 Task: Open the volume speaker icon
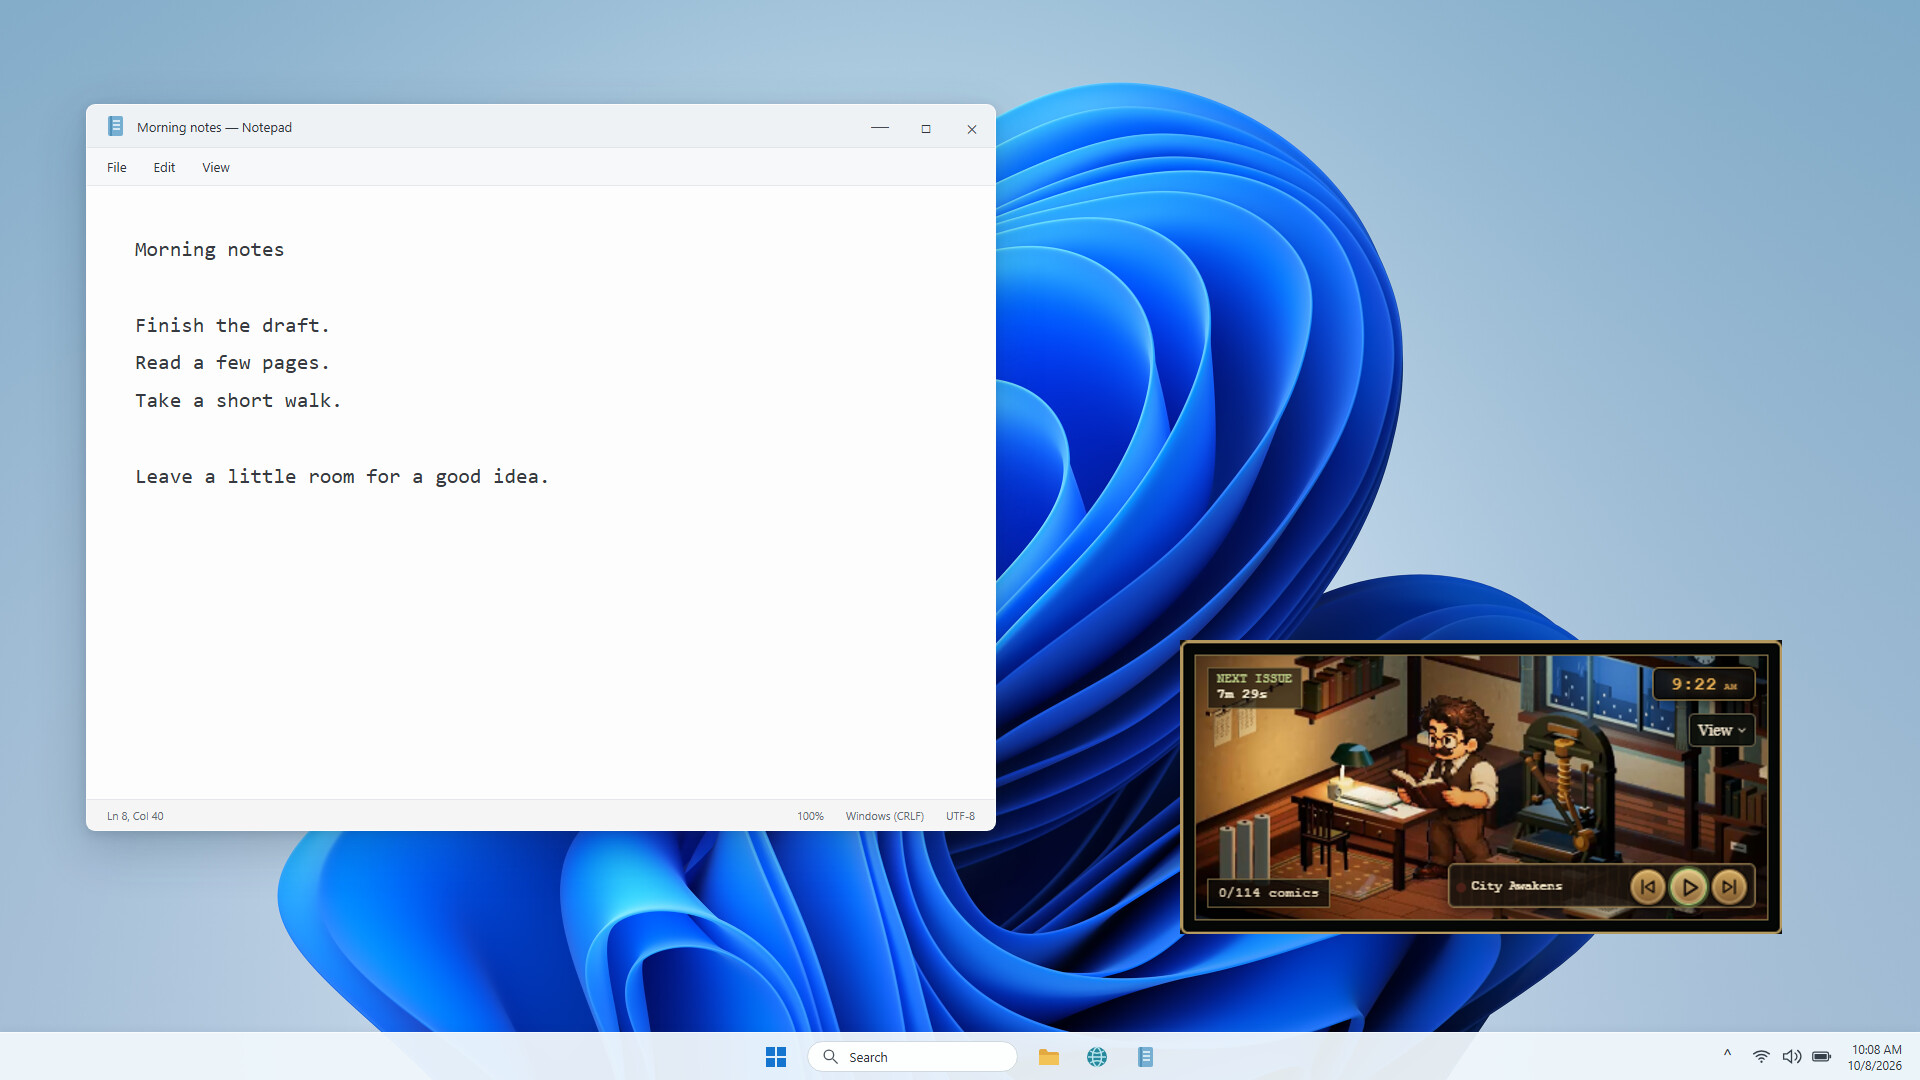1792,1057
